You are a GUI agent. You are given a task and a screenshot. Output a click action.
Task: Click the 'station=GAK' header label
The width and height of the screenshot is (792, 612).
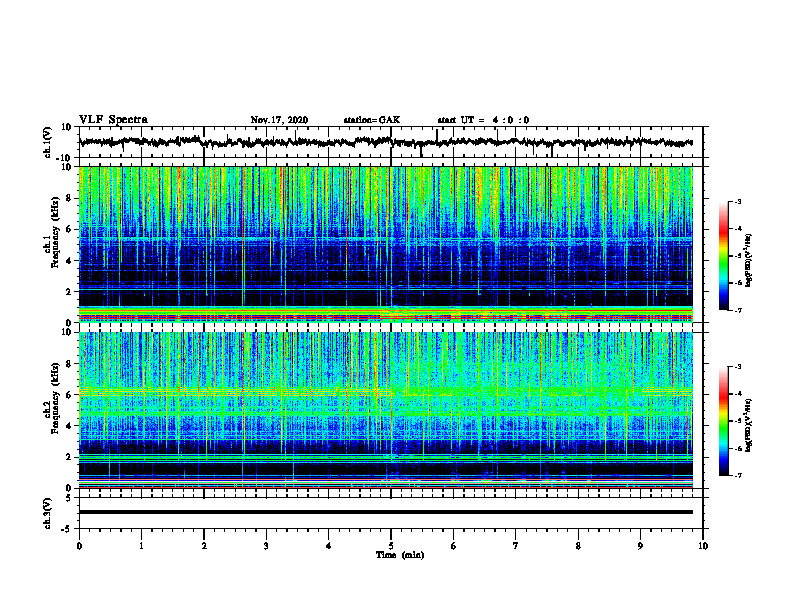[x=372, y=120]
